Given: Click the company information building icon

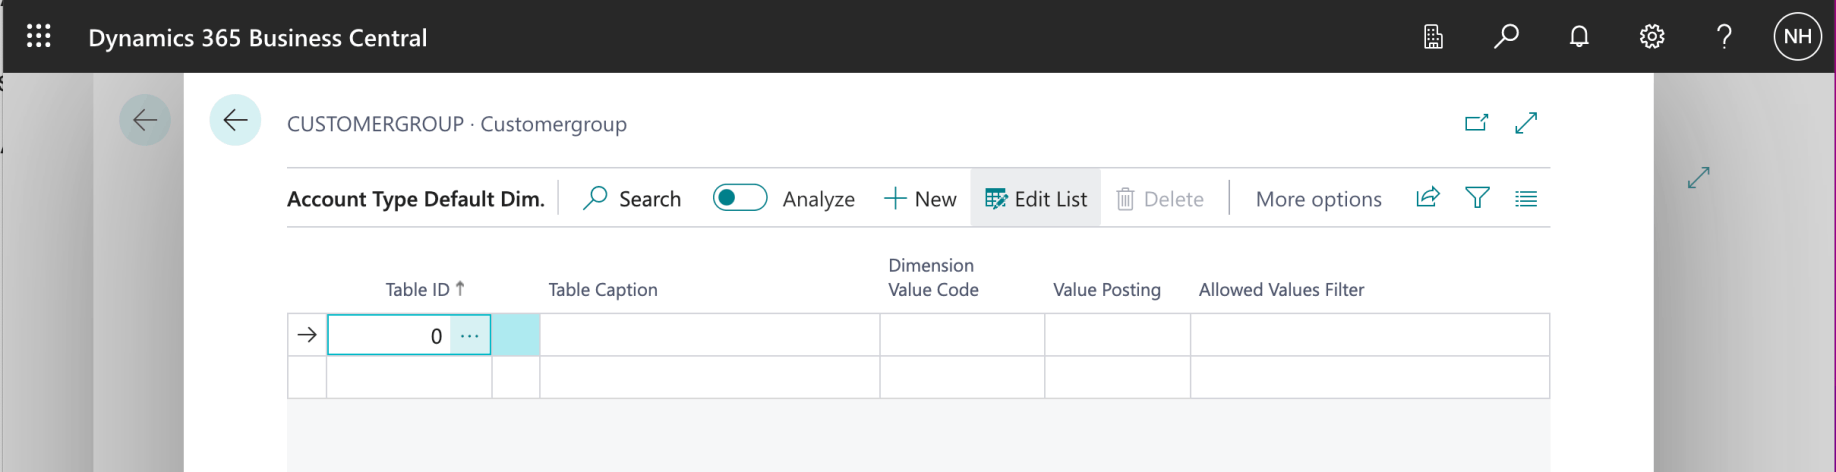Looking at the screenshot, I should (1433, 37).
